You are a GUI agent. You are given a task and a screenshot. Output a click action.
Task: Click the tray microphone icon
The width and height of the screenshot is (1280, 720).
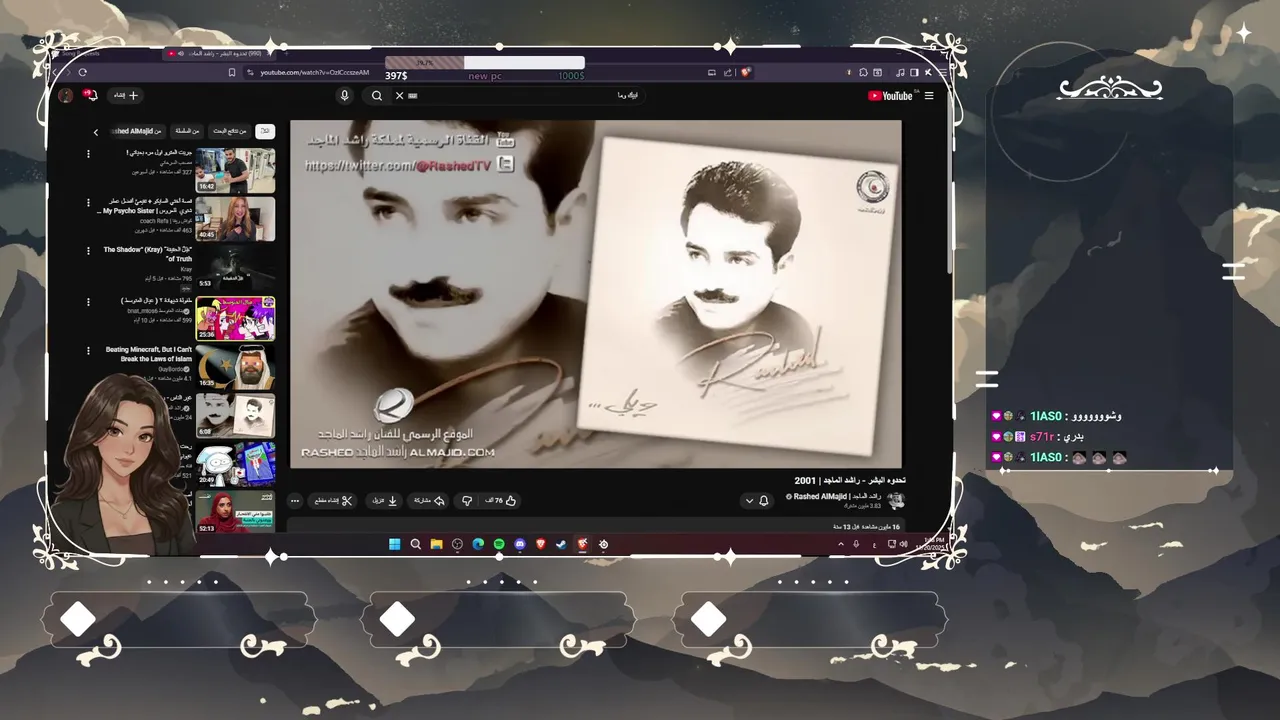(856, 544)
